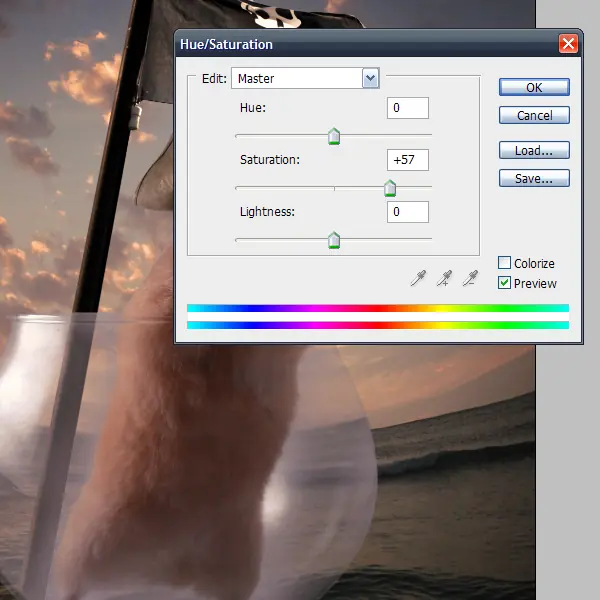Open the Load... settings dialog

pyautogui.click(x=534, y=150)
